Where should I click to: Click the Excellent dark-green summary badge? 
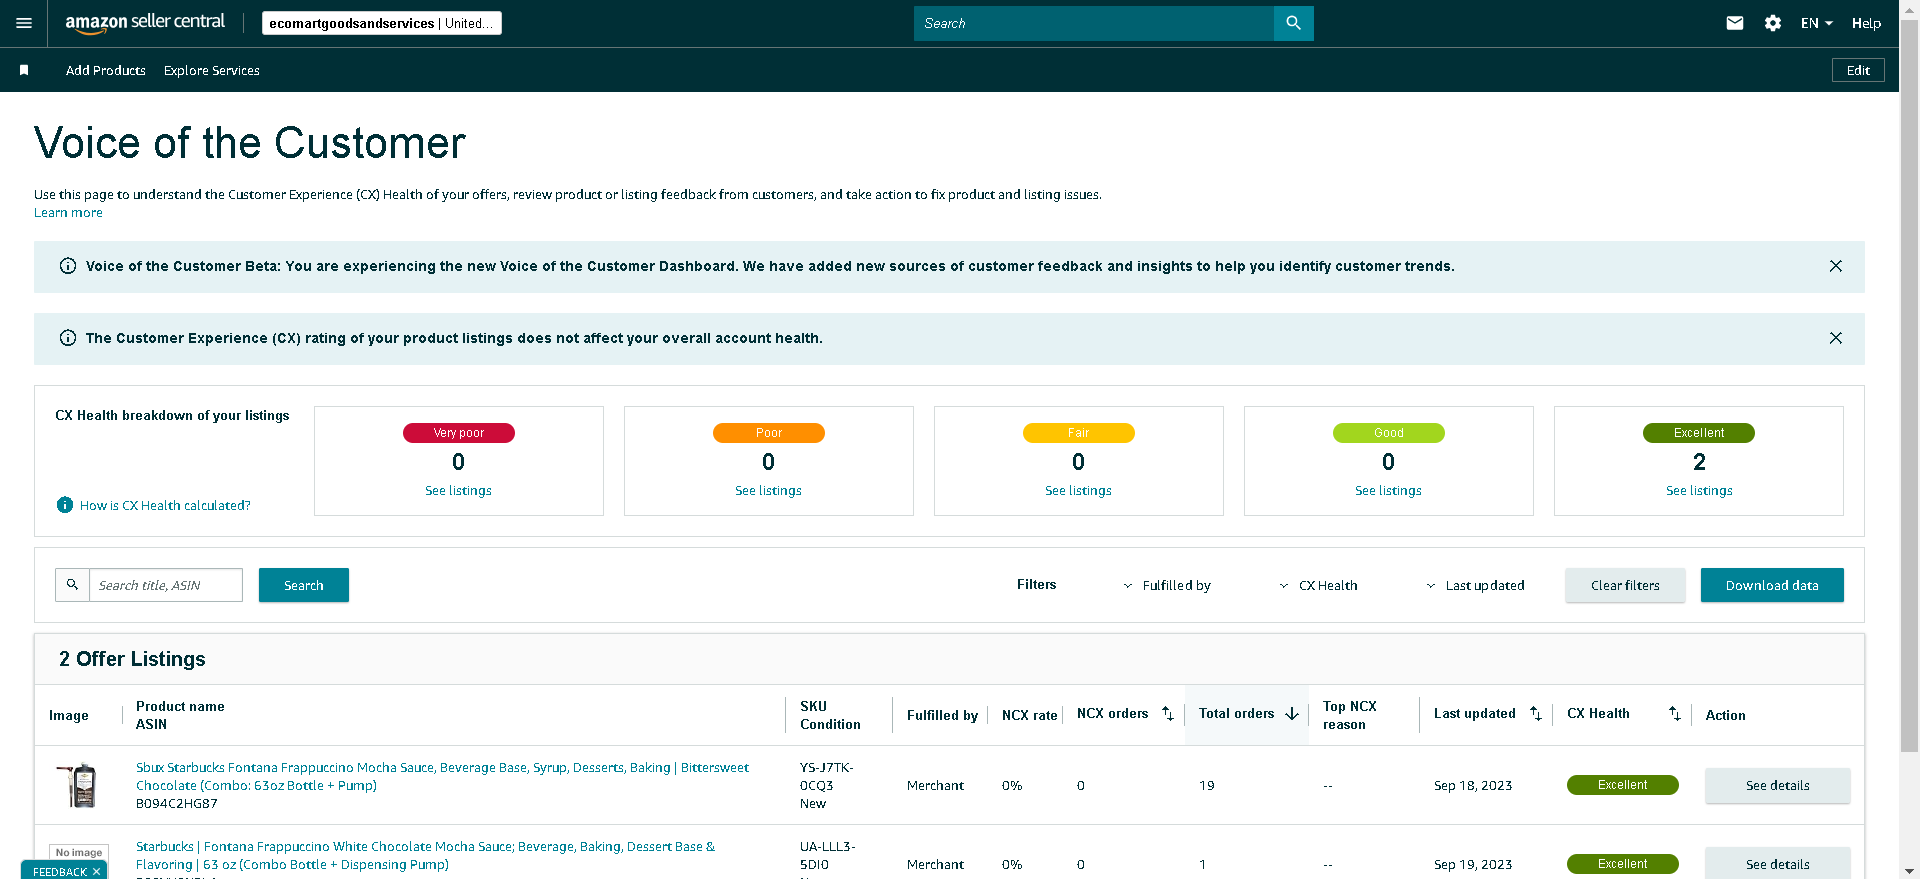pos(1699,433)
